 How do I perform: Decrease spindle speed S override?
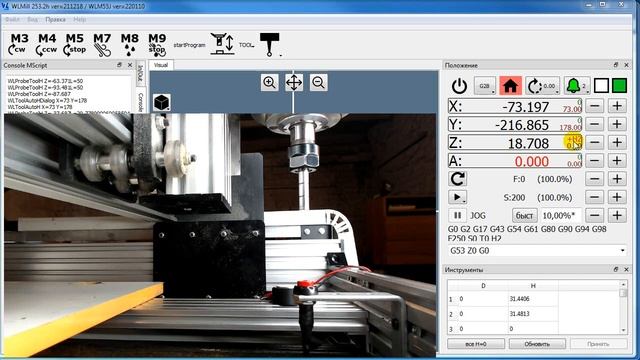595,197
